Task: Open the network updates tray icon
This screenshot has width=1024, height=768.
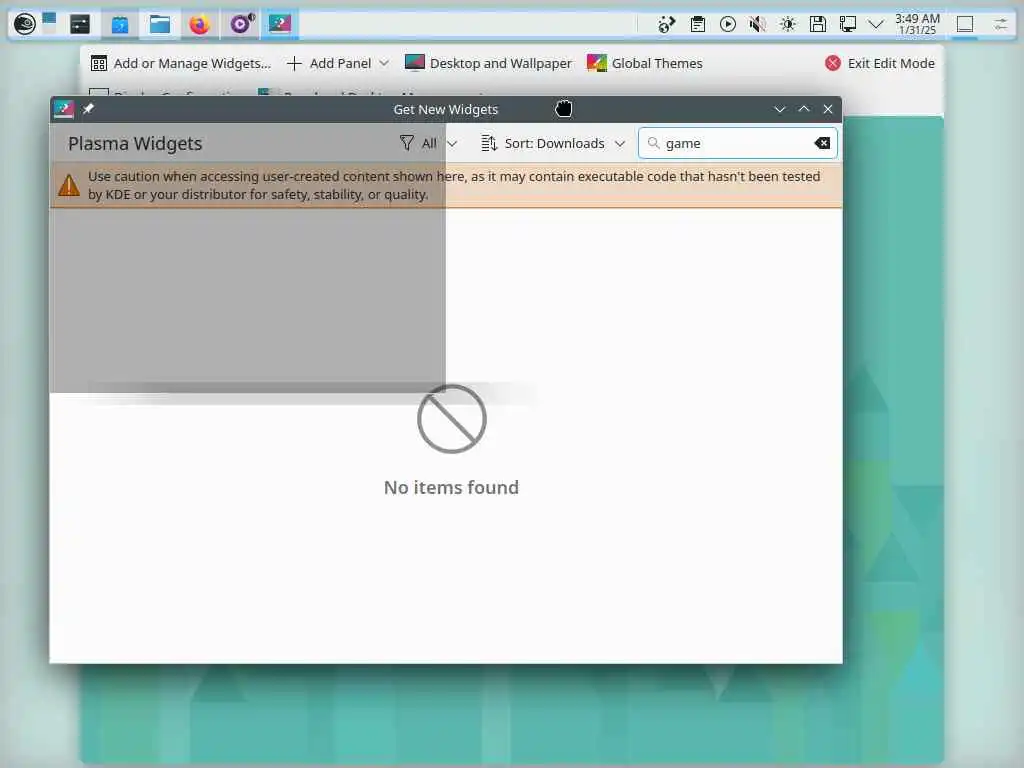Action: tap(666, 25)
